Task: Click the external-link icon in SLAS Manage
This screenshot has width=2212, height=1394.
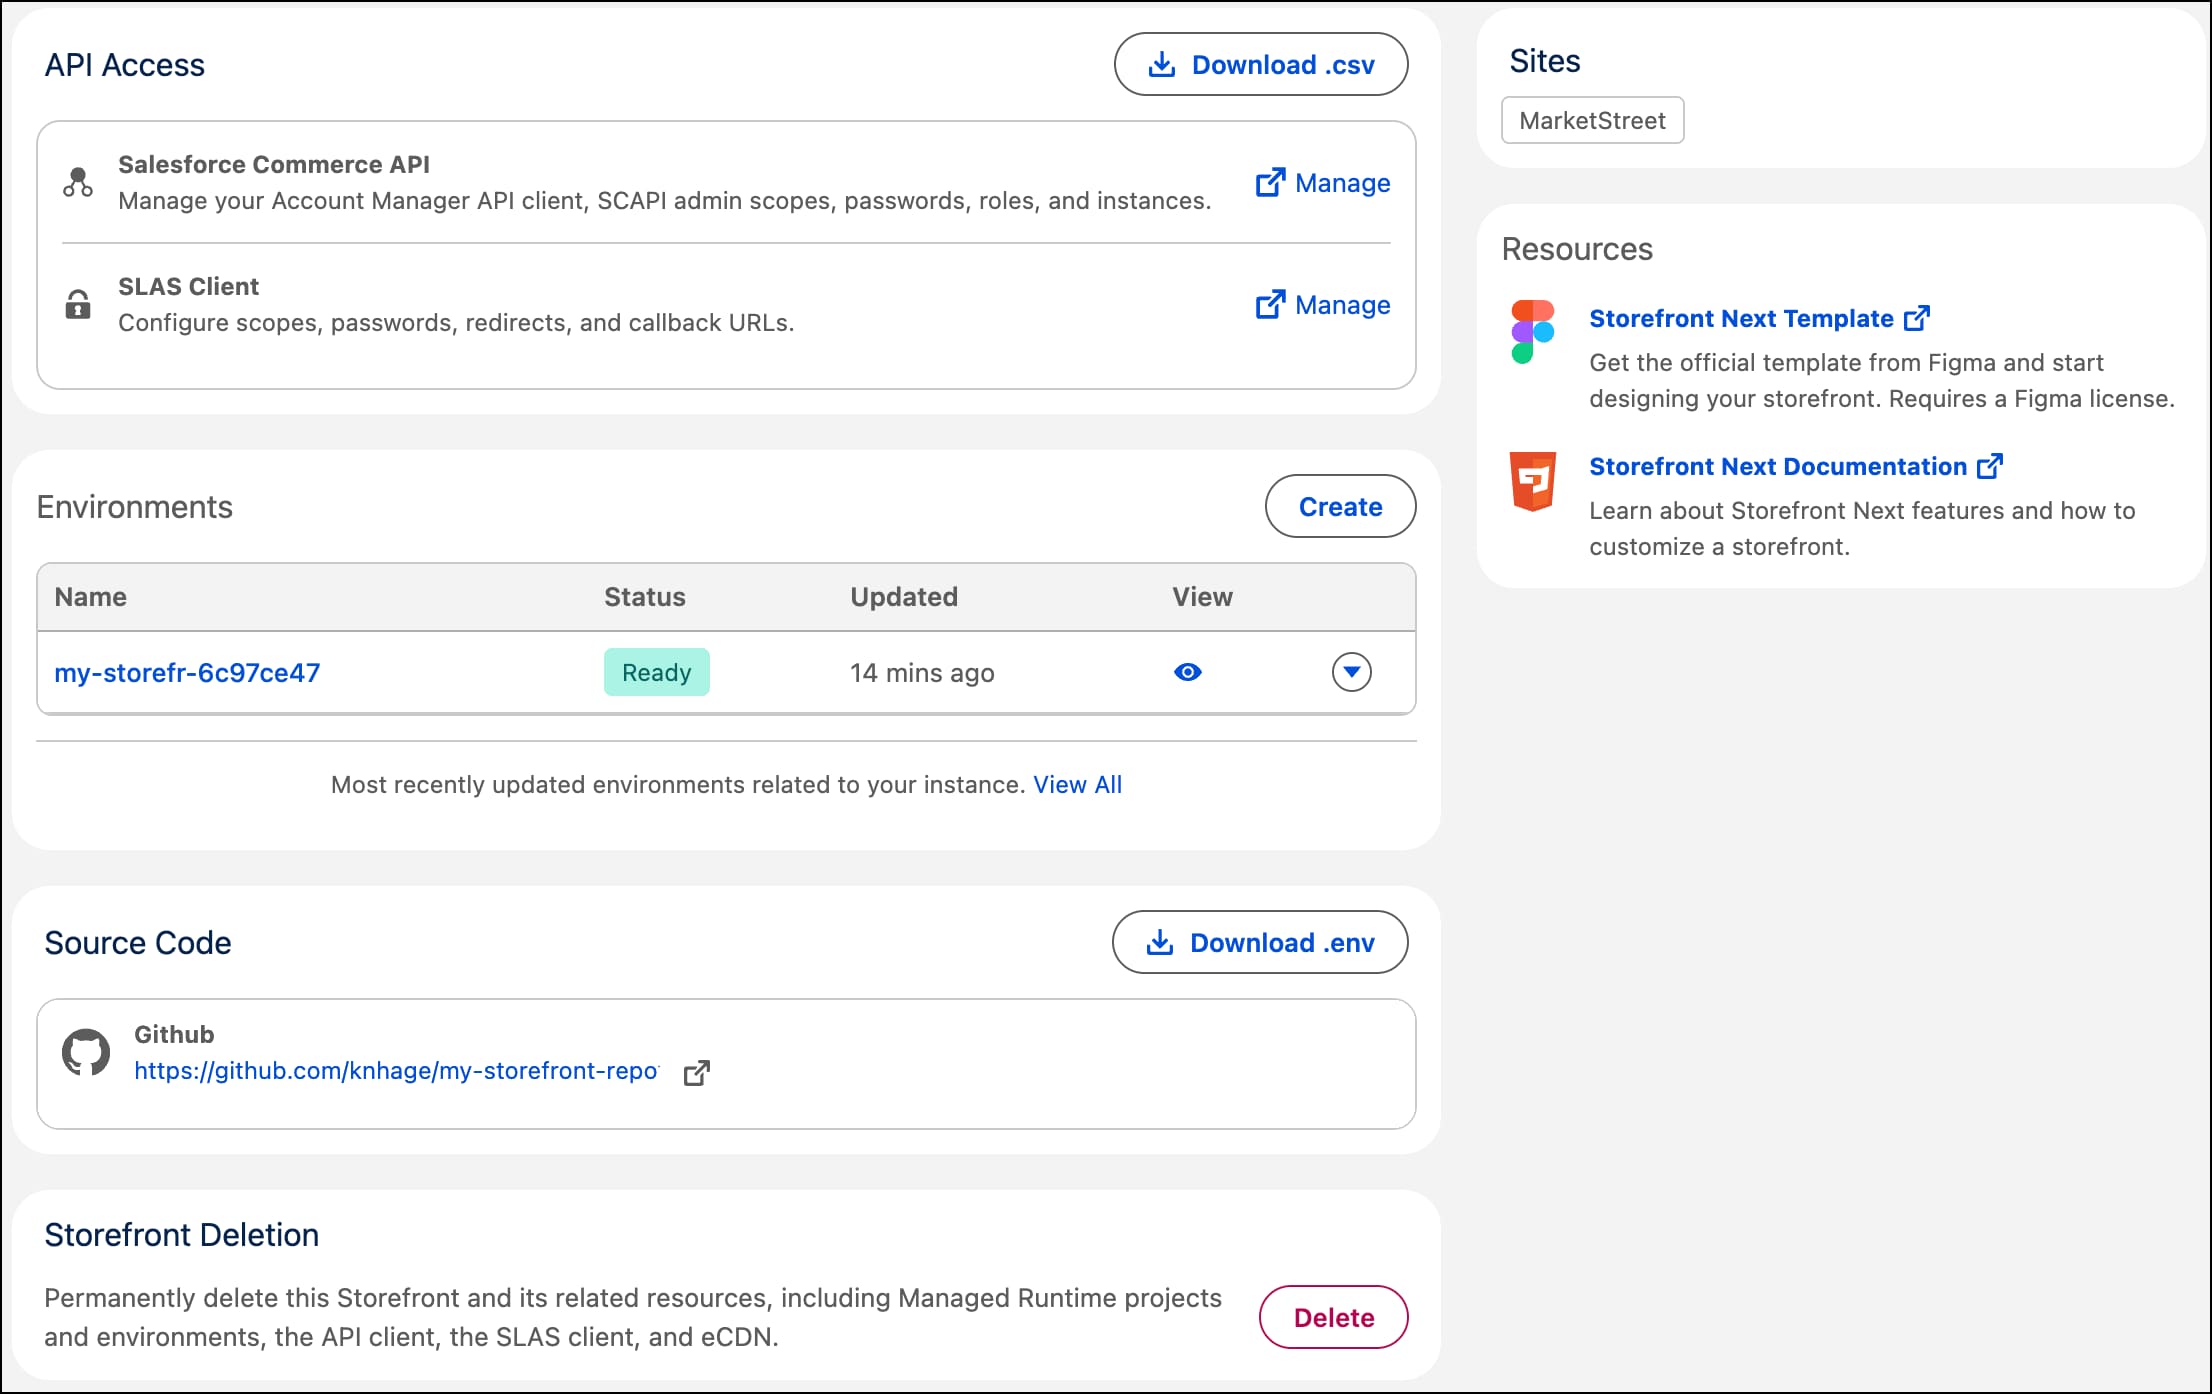Action: tap(1270, 305)
